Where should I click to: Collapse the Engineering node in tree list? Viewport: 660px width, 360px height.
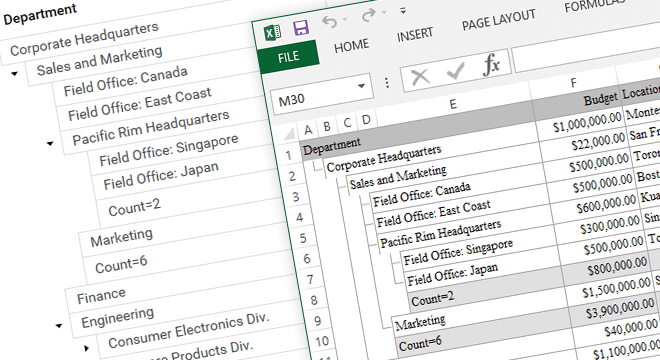[x=59, y=325]
